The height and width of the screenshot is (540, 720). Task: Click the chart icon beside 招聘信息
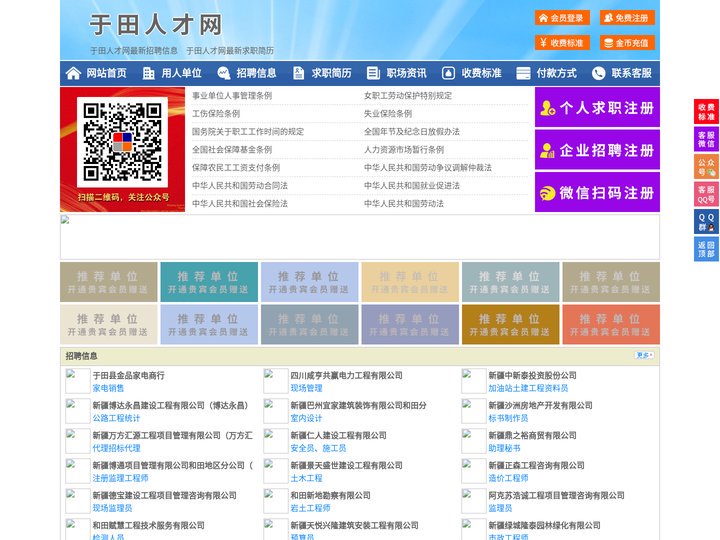224,73
